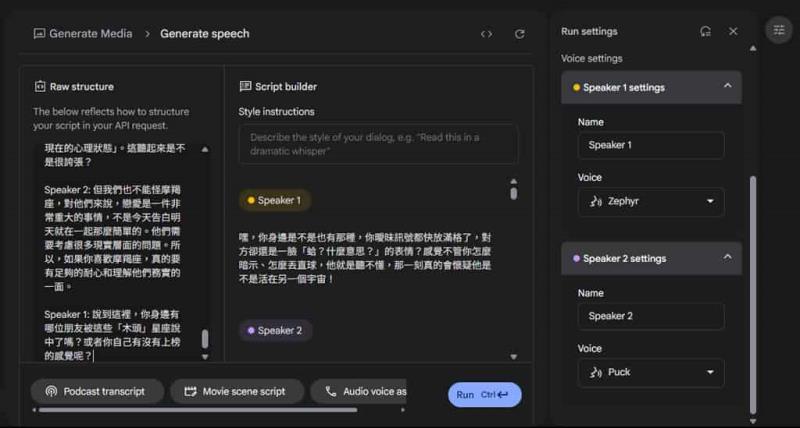Close the Run settings panel
The height and width of the screenshot is (428, 800).
point(733,32)
